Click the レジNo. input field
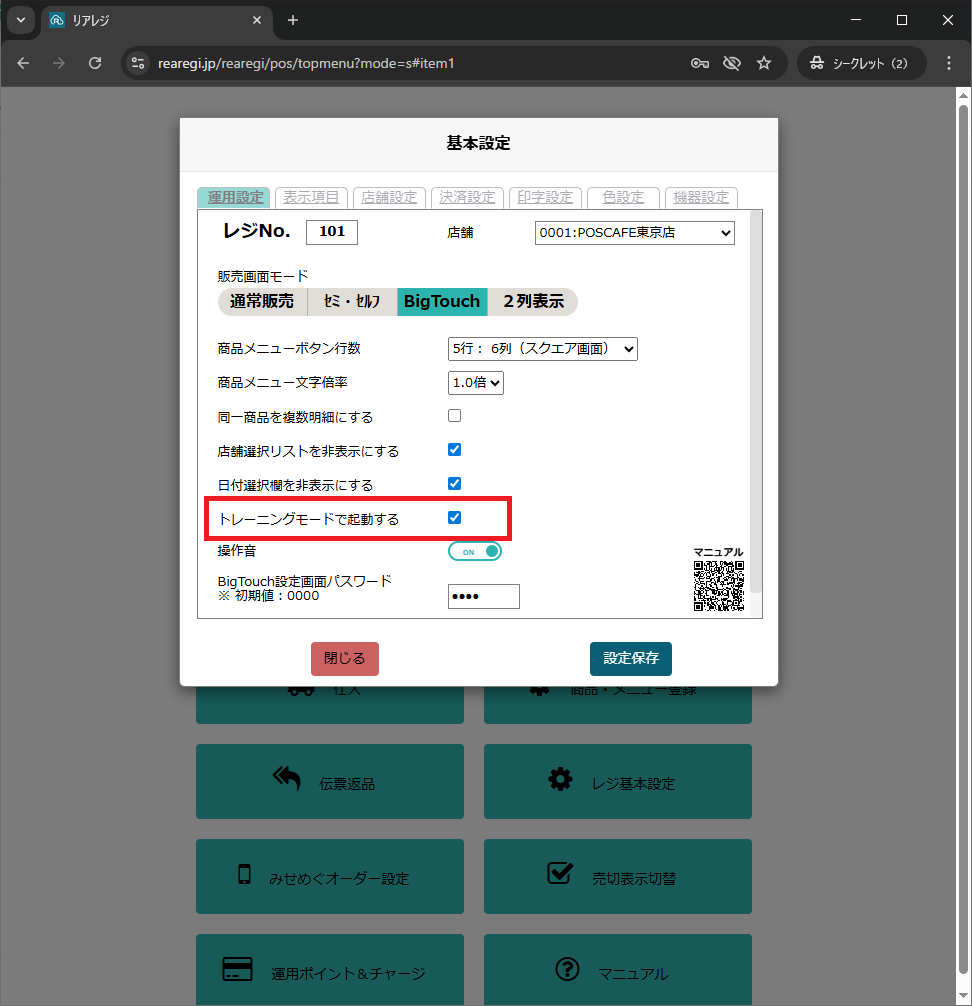Viewport: 972px width, 1006px height. click(x=332, y=232)
